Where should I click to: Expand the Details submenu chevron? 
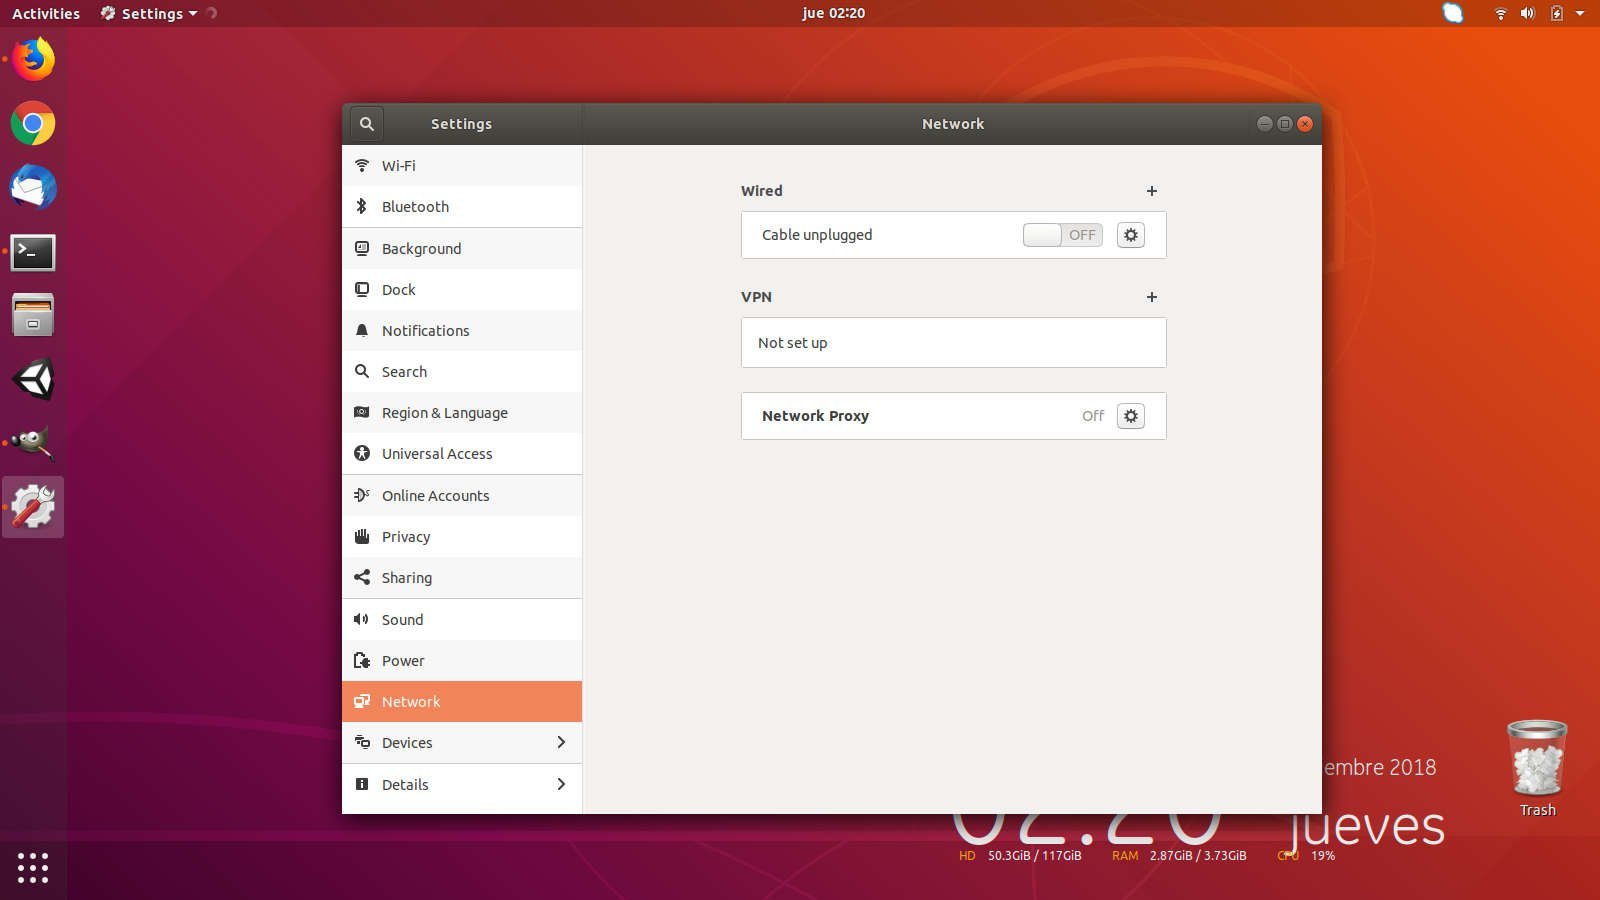(561, 784)
